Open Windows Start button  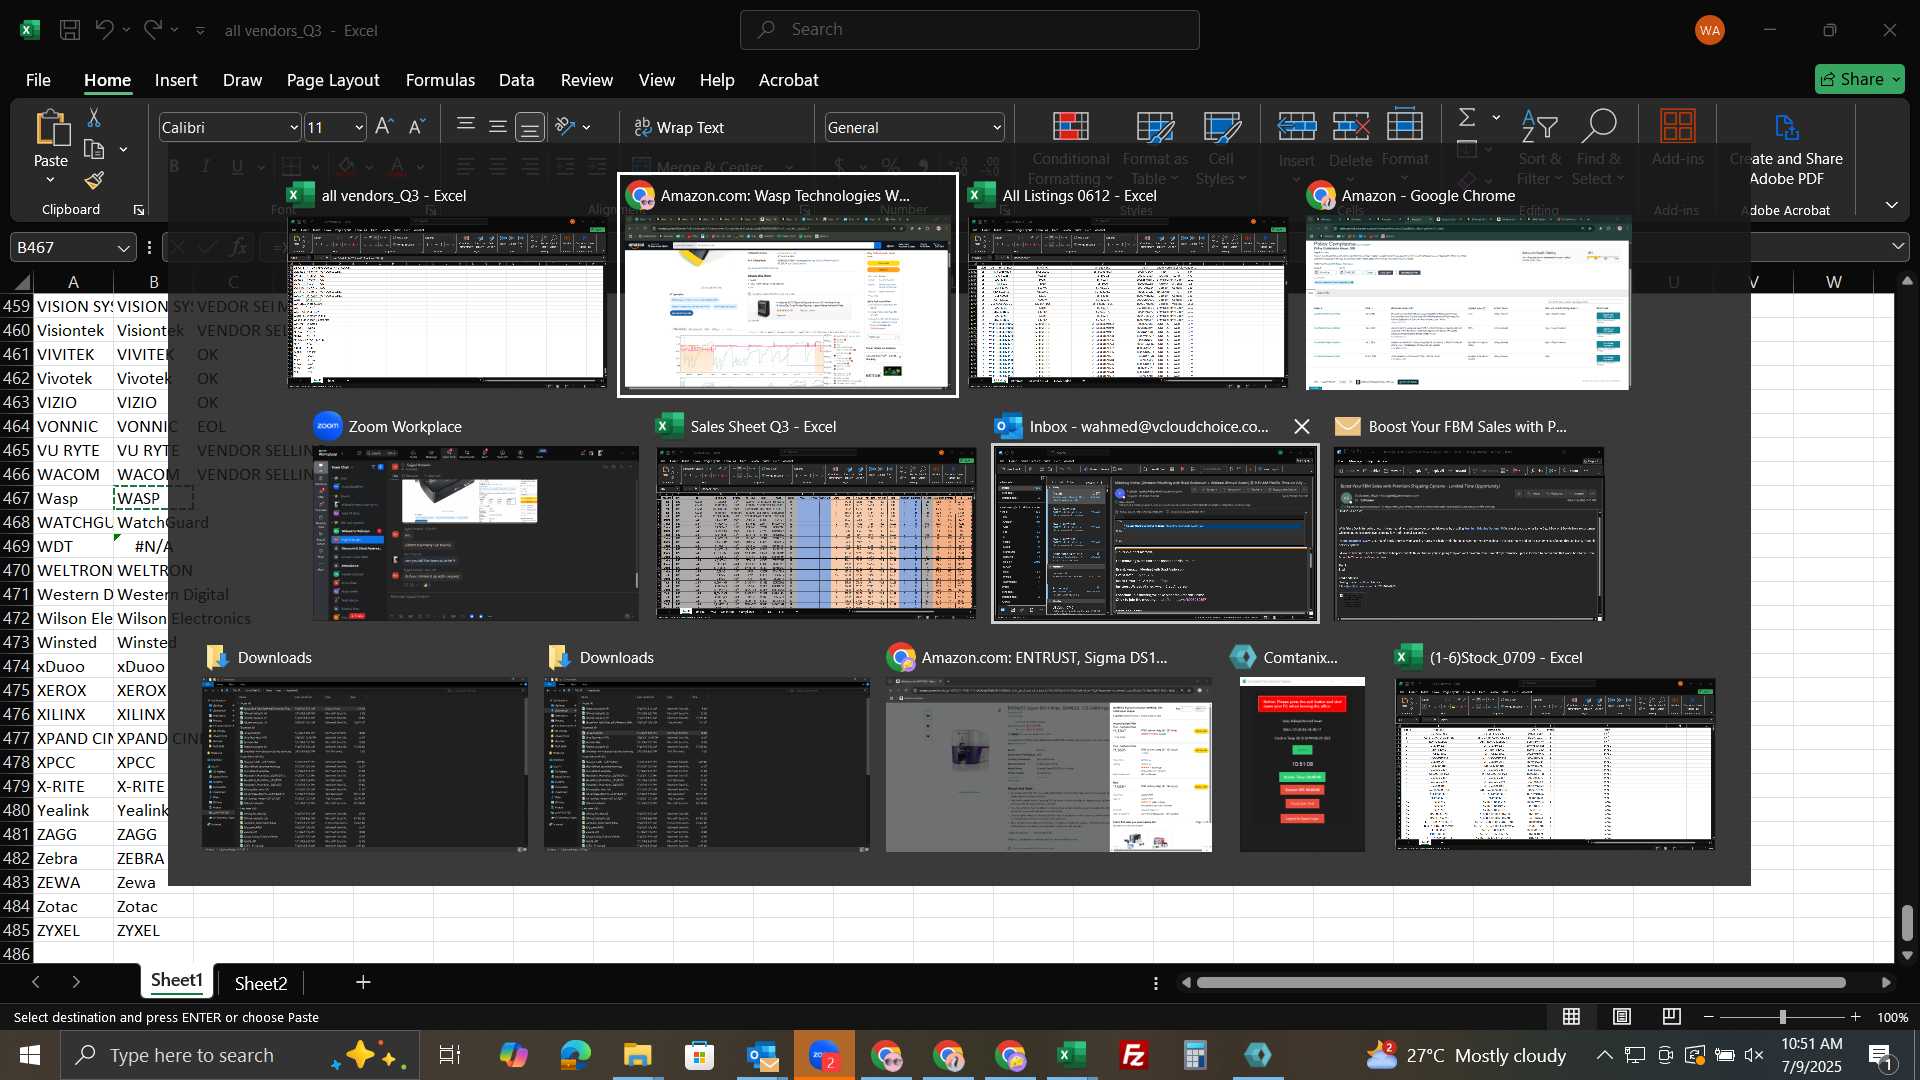click(x=30, y=1055)
